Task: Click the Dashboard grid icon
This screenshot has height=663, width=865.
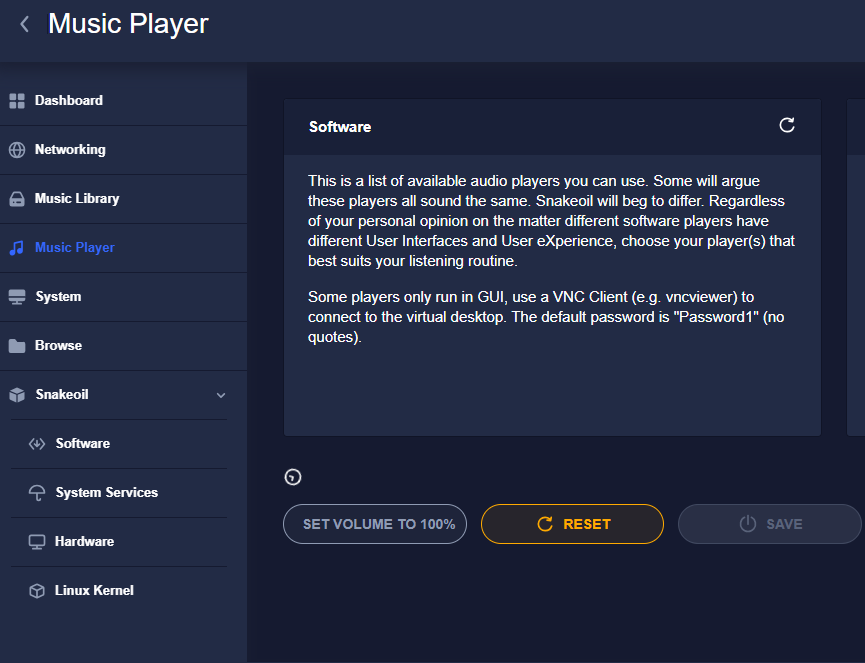Action: click(x=17, y=101)
